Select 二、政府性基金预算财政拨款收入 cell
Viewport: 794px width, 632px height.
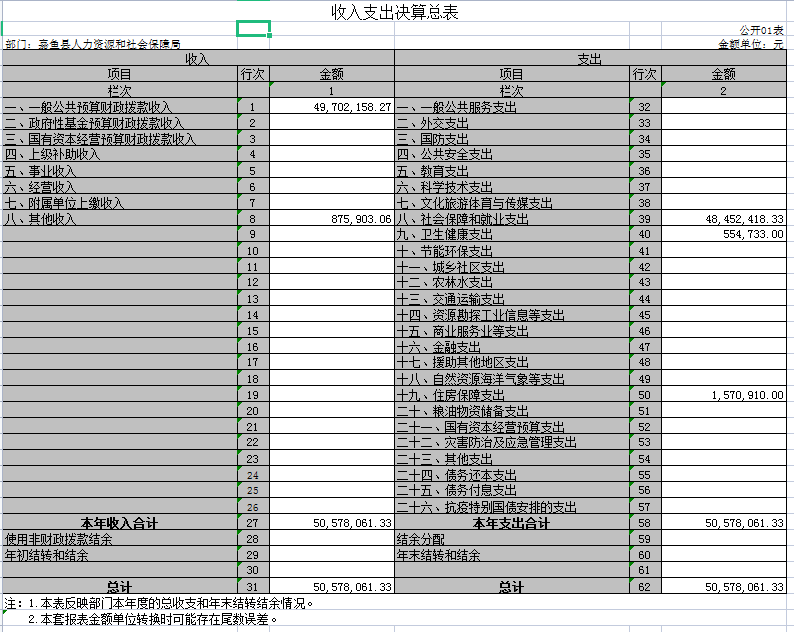point(120,123)
